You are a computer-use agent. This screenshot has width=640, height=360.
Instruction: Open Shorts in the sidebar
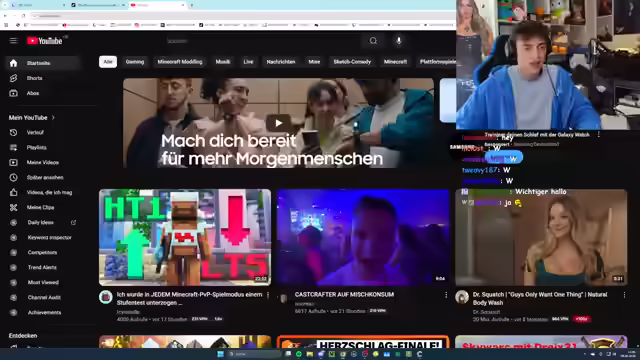(x=43, y=78)
